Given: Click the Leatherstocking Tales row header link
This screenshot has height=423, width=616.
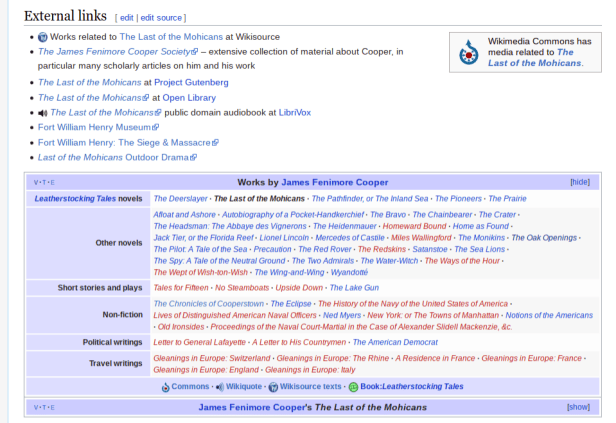Looking at the screenshot, I should click(x=75, y=198).
